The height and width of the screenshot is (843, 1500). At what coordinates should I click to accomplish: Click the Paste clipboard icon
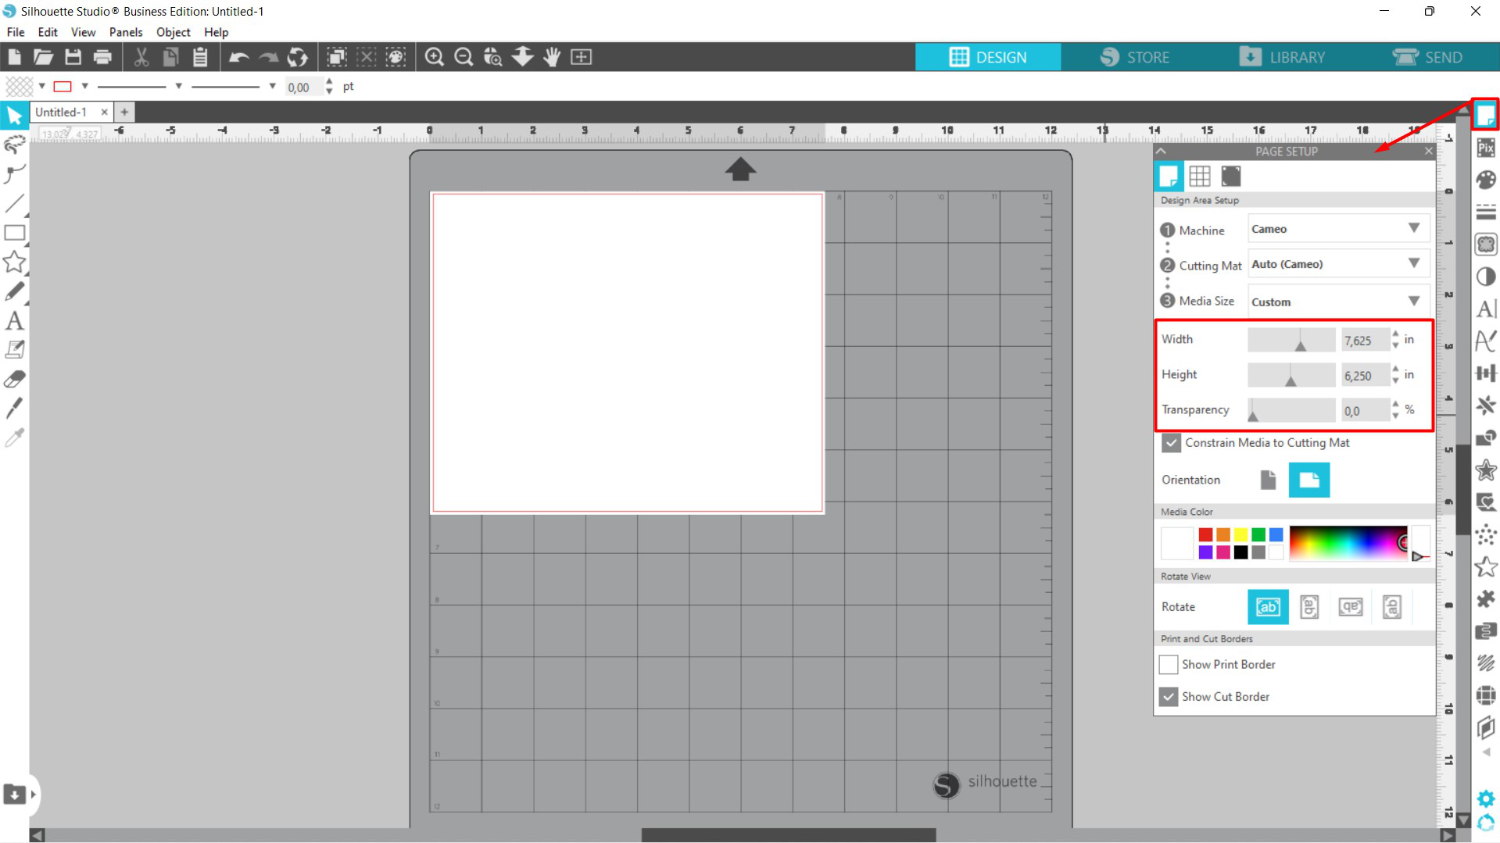pyautogui.click(x=200, y=57)
